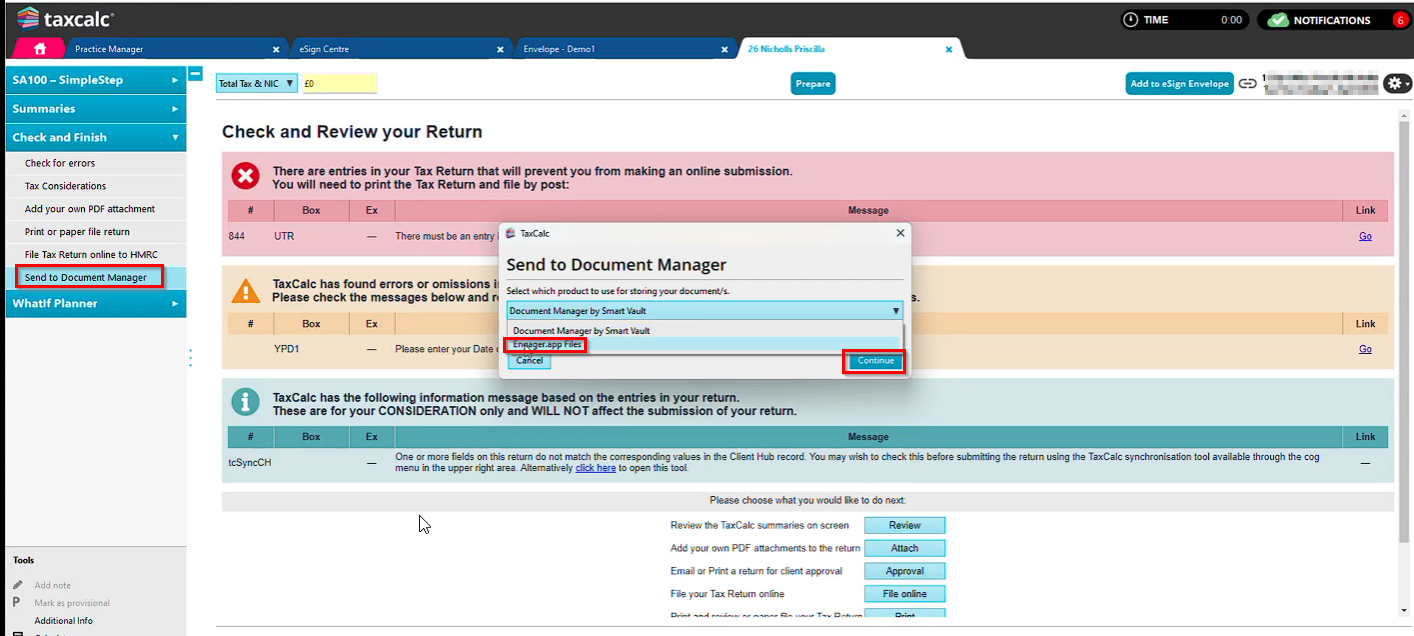This screenshot has width=1414, height=636.
Task: Open the Notifications checkmark icon
Action: pos(1277,20)
